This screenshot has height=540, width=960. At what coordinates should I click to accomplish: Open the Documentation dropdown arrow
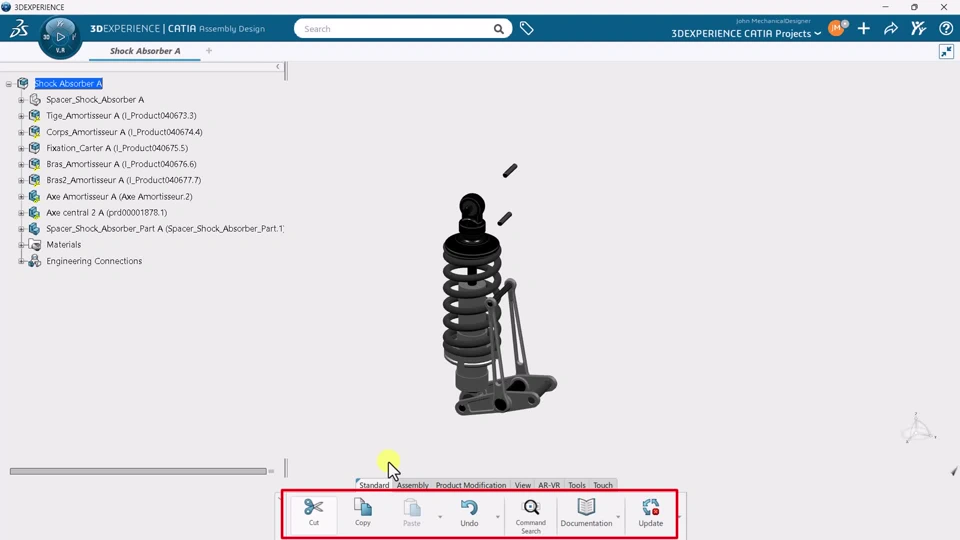(x=618, y=517)
